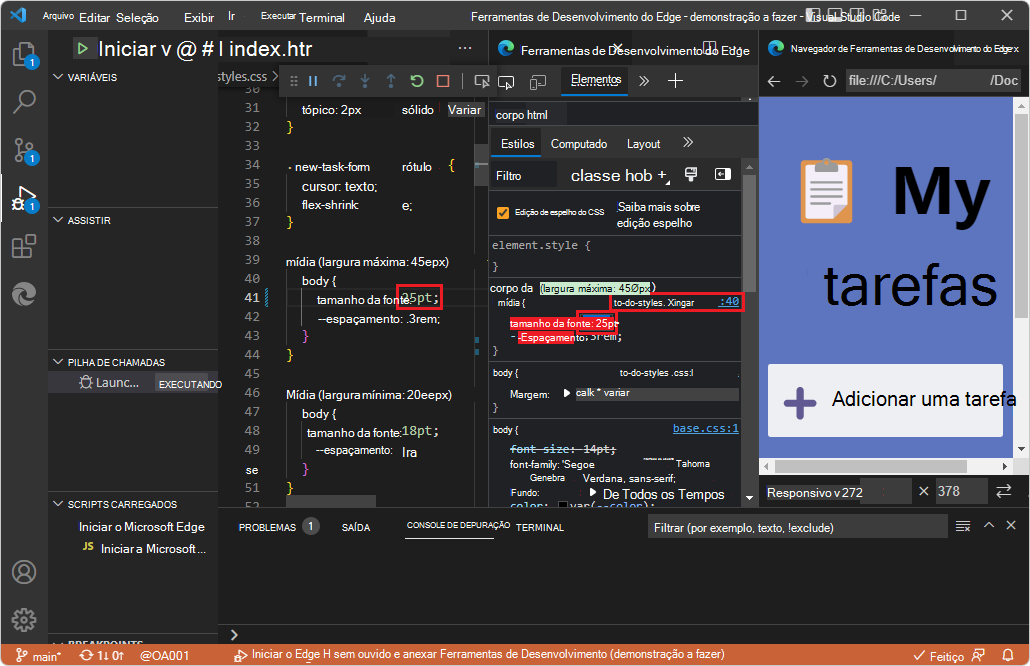
Task: Show more DevTools tabs after Elementos
Action: pos(643,81)
